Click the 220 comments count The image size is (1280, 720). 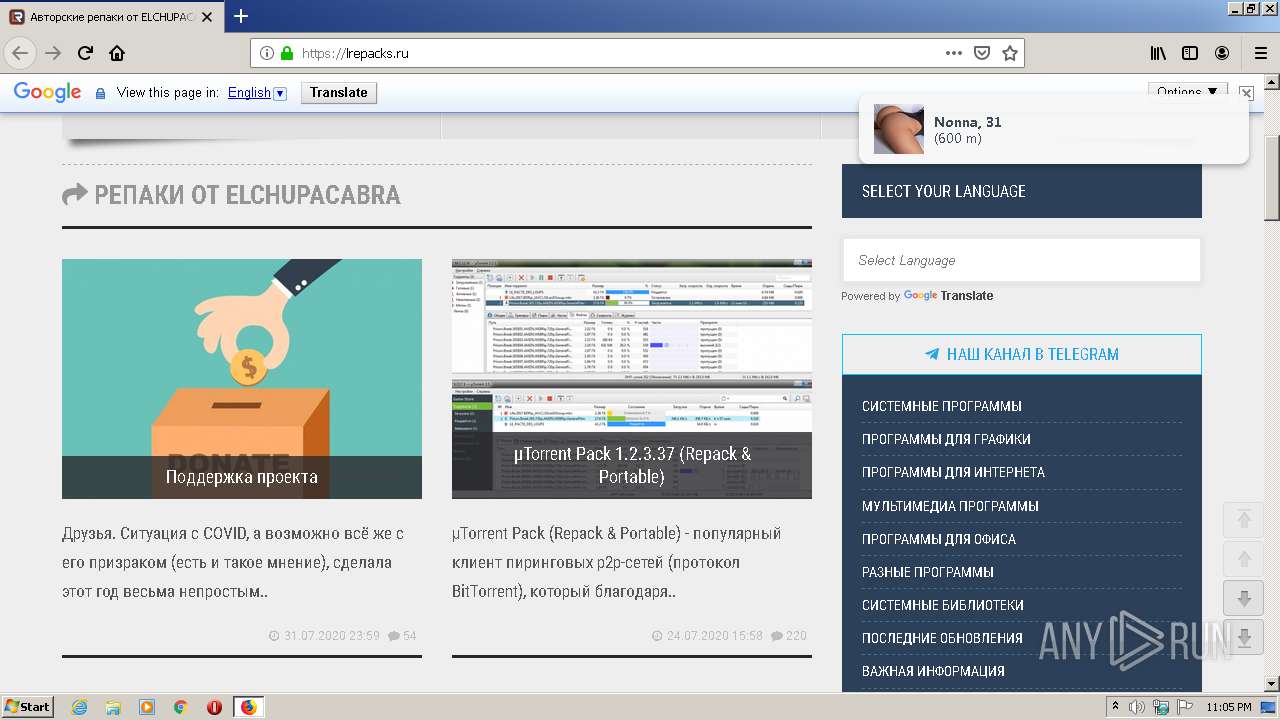tap(788, 635)
